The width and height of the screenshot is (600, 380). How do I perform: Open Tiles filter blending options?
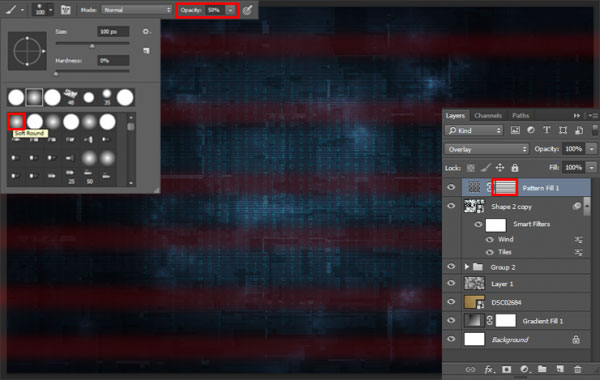[578, 253]
